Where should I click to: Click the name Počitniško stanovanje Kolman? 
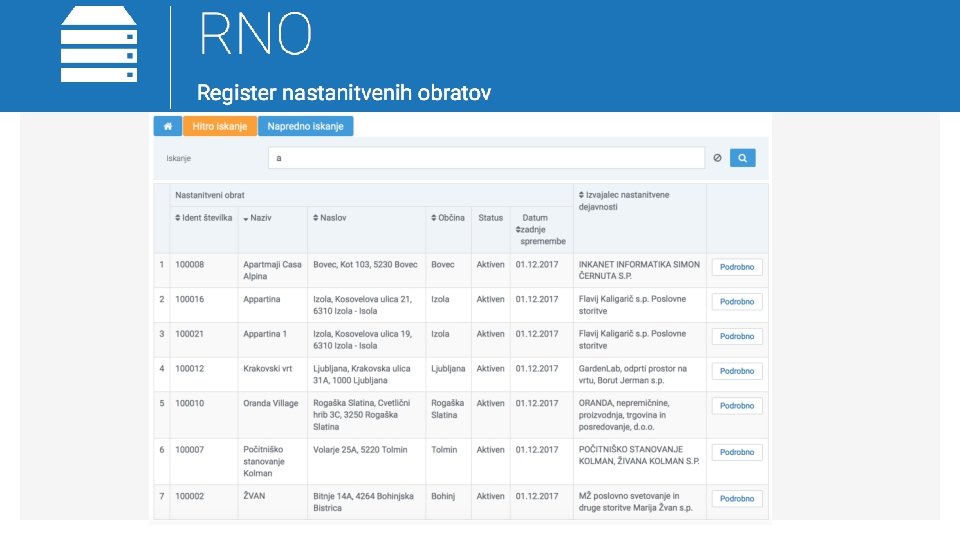tap(264, 462)
